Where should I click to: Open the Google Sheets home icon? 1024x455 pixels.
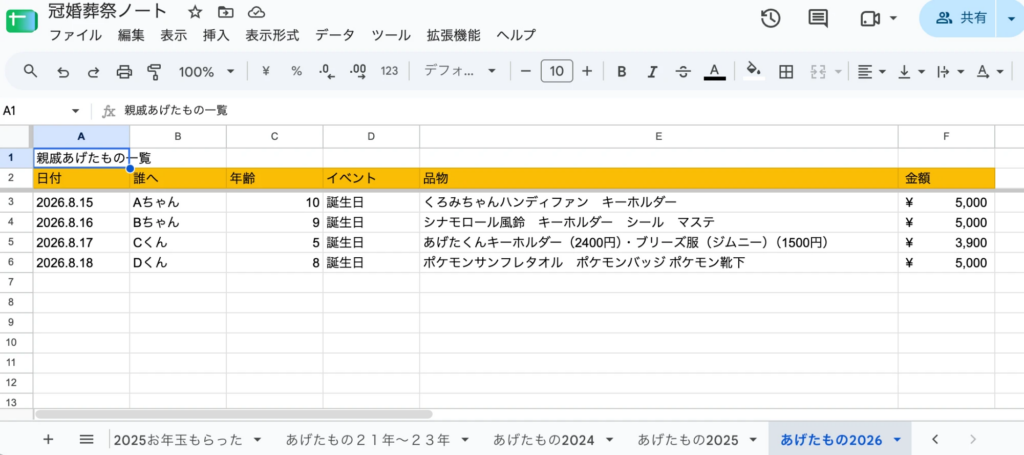click(23, 22)
